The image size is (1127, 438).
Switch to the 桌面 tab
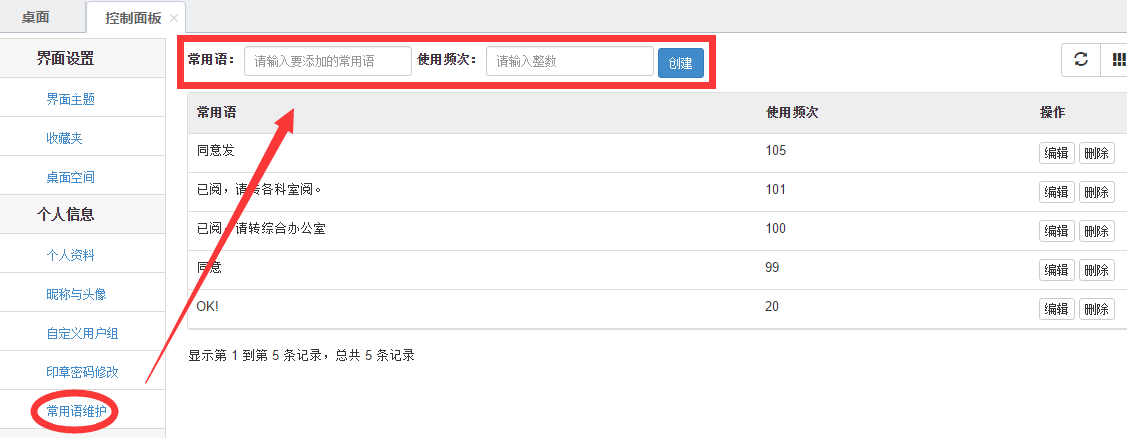point(35,17)
